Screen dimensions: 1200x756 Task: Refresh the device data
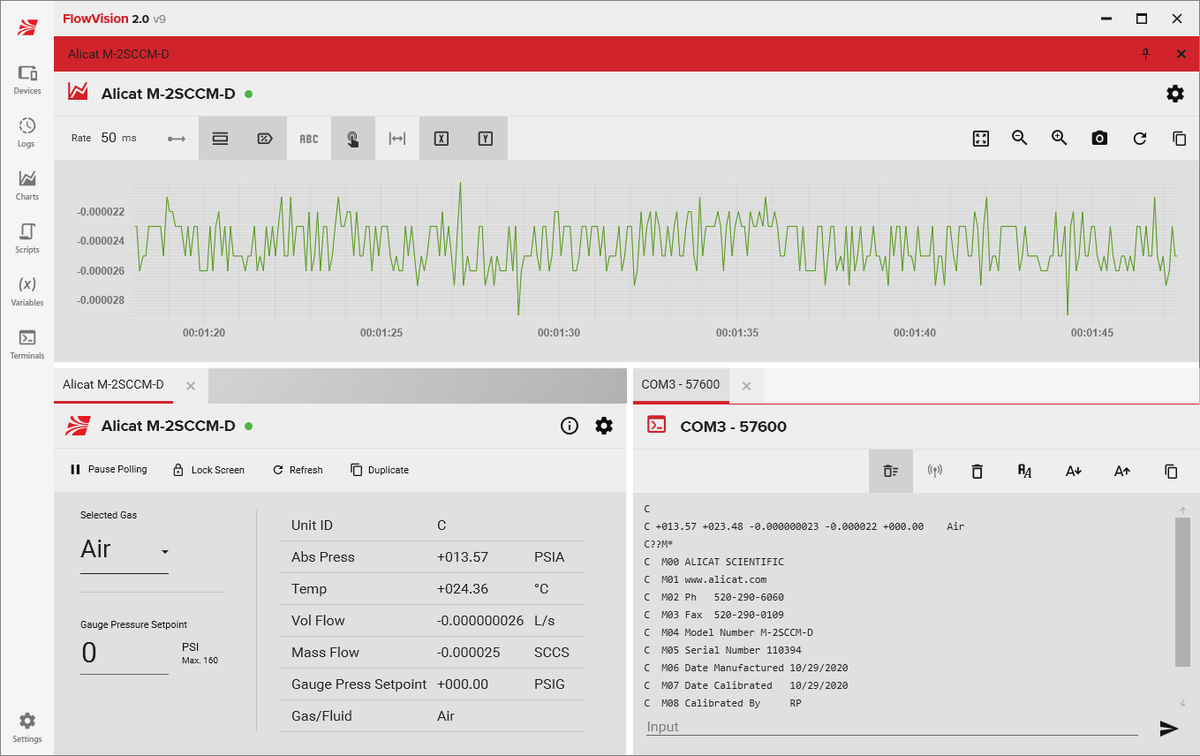[297, 470]
